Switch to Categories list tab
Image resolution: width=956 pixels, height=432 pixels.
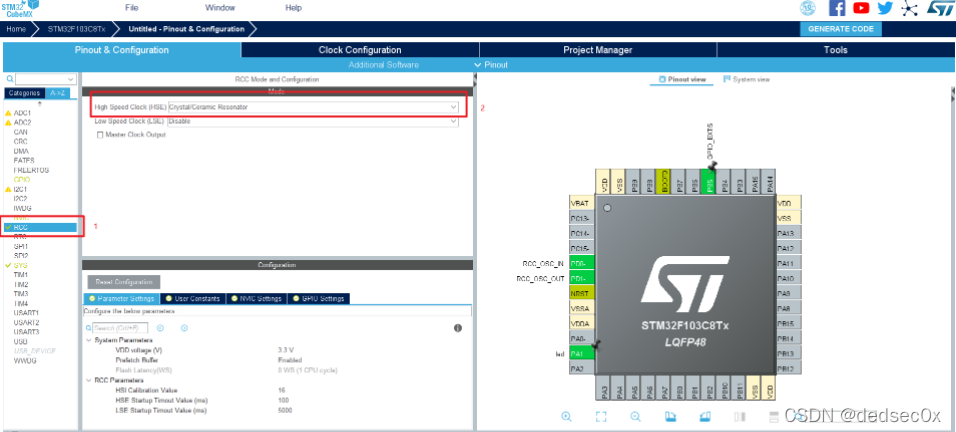24,93
